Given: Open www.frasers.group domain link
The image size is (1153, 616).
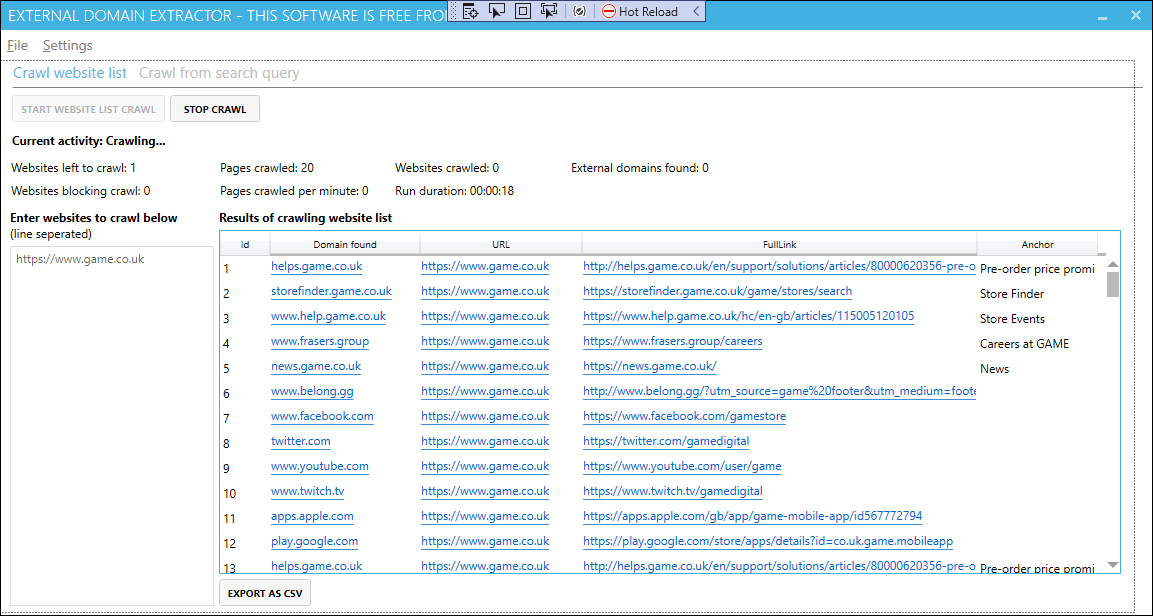Looking at the screenshot, I should point(320,341).
